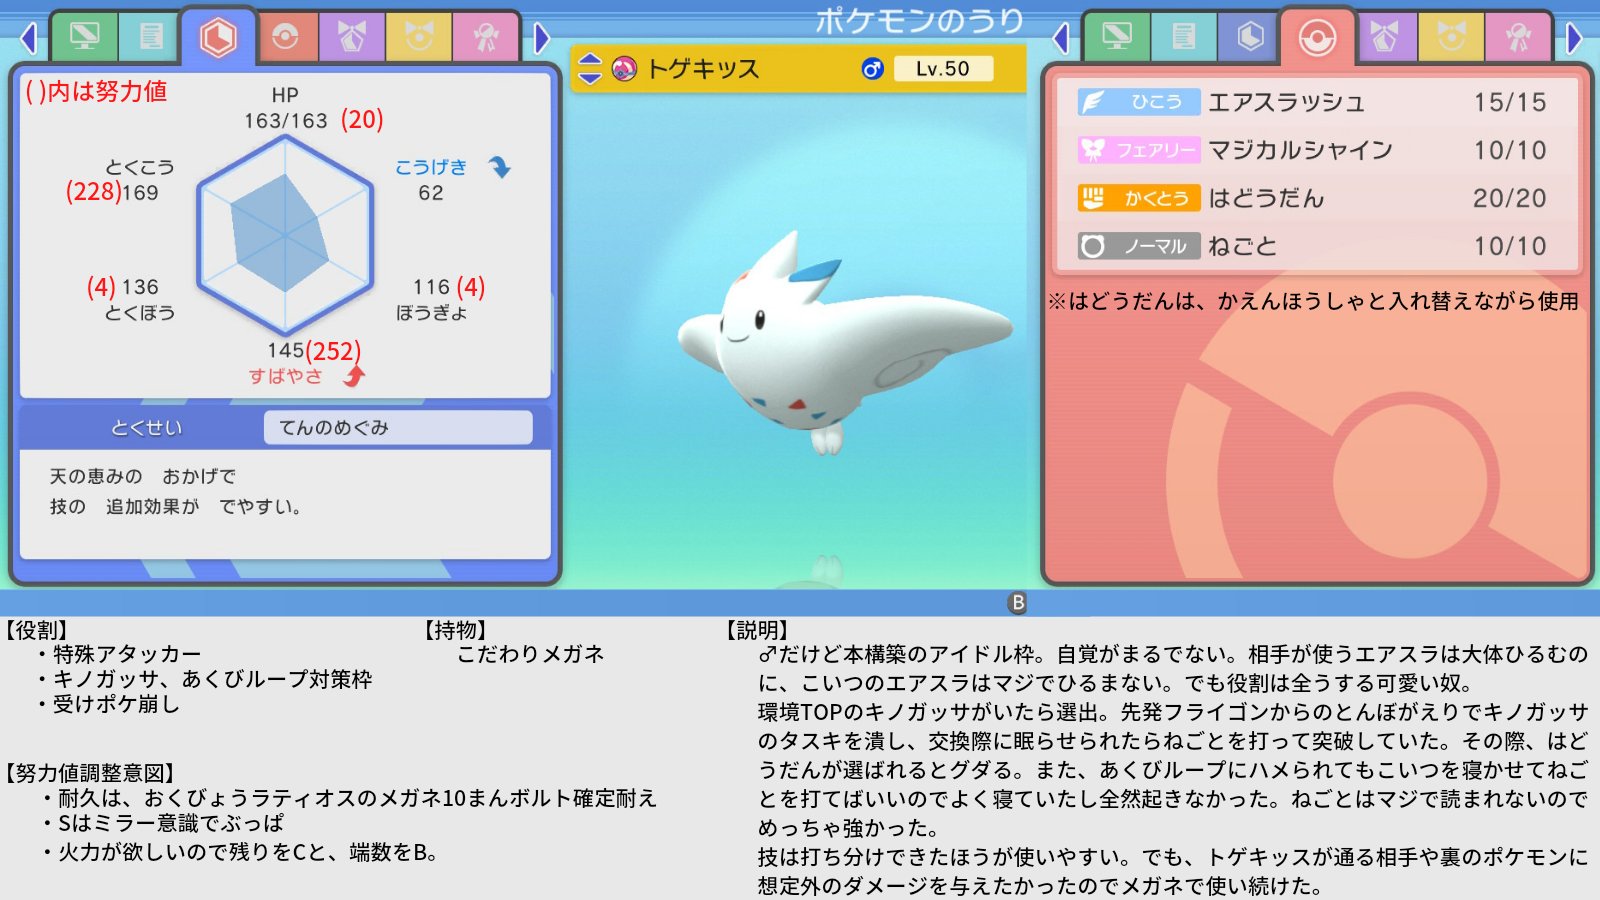The width and height of the screenshot is (1600, 900).
Task: Click the 【説明】 heading
Action: point(757,630)
